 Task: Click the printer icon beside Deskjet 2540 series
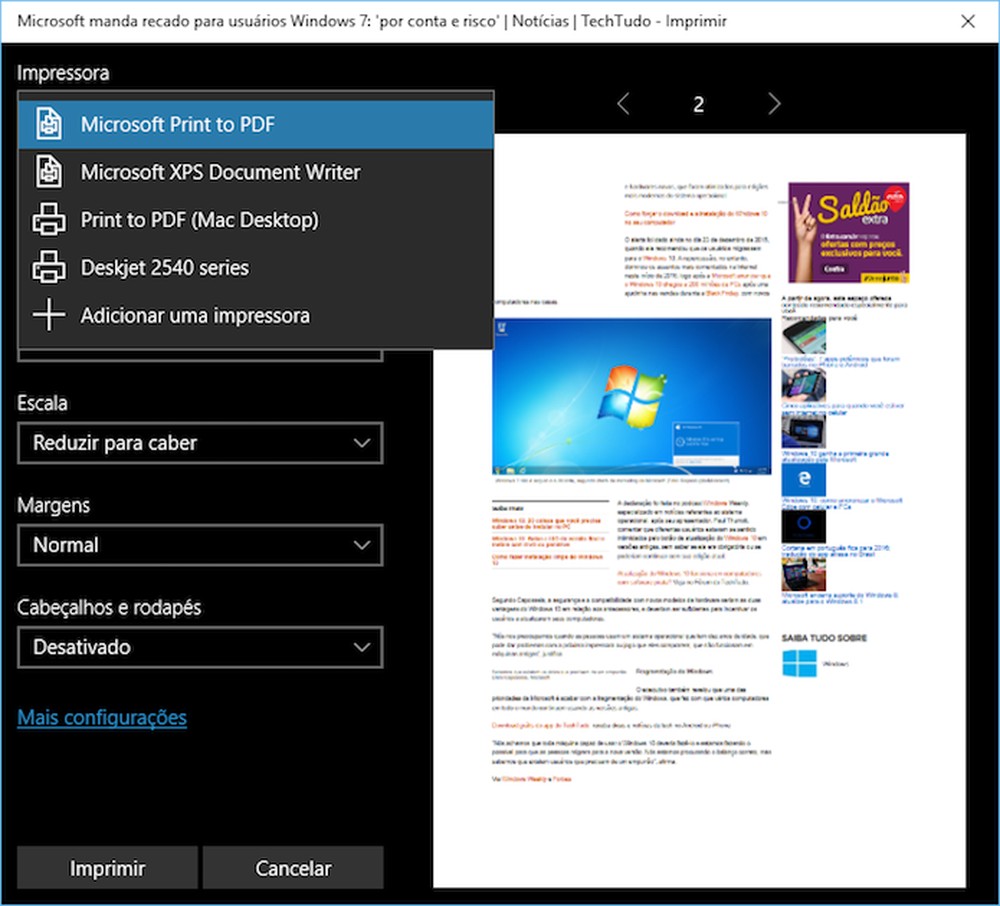(48, 267)
